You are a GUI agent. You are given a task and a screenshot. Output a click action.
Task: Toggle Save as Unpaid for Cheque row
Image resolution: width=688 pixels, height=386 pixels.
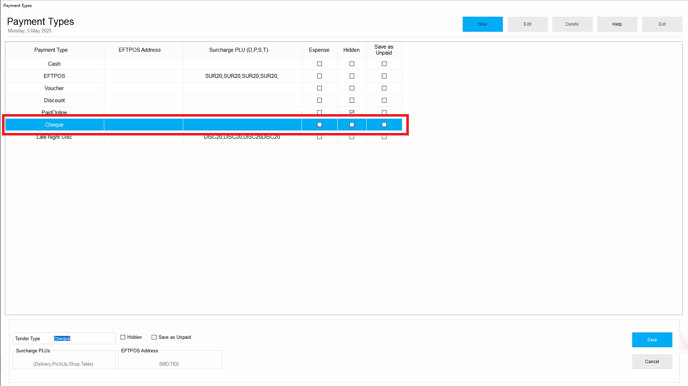click(x=384, y=125)
